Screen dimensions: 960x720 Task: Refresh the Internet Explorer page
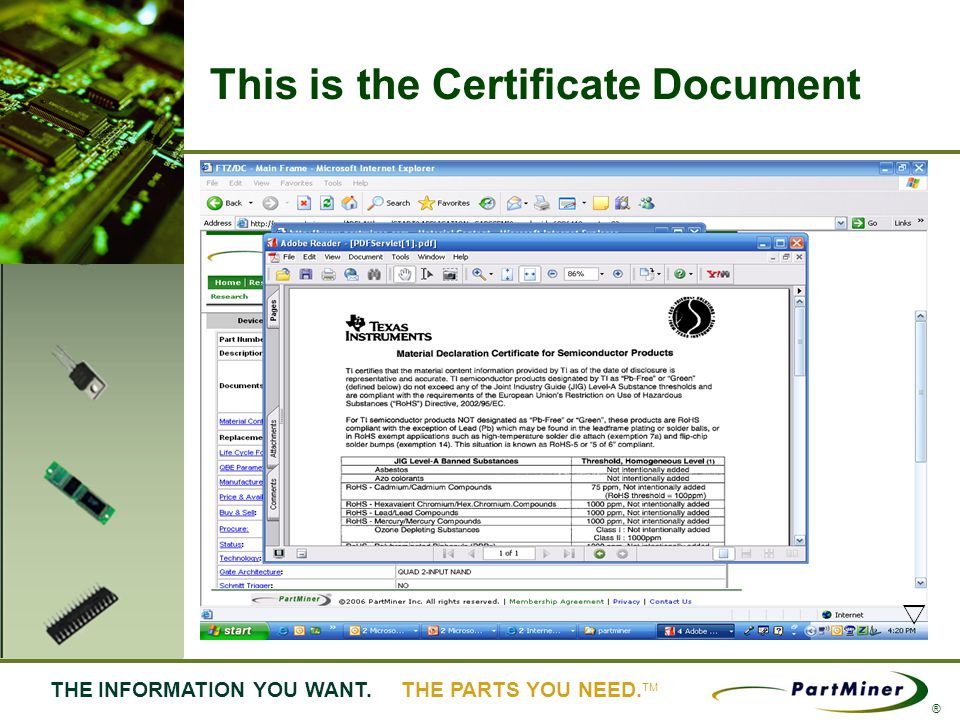coord(327,203)
